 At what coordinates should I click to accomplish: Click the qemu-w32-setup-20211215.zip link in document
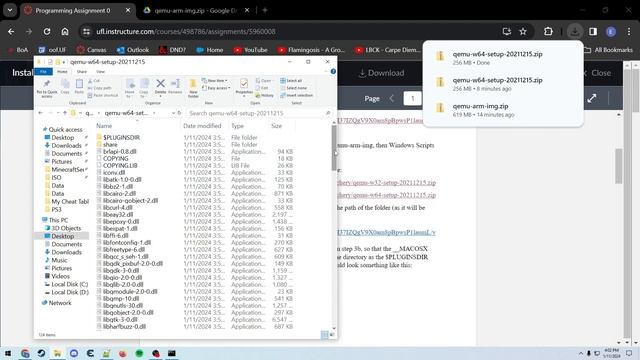(386, 182)
